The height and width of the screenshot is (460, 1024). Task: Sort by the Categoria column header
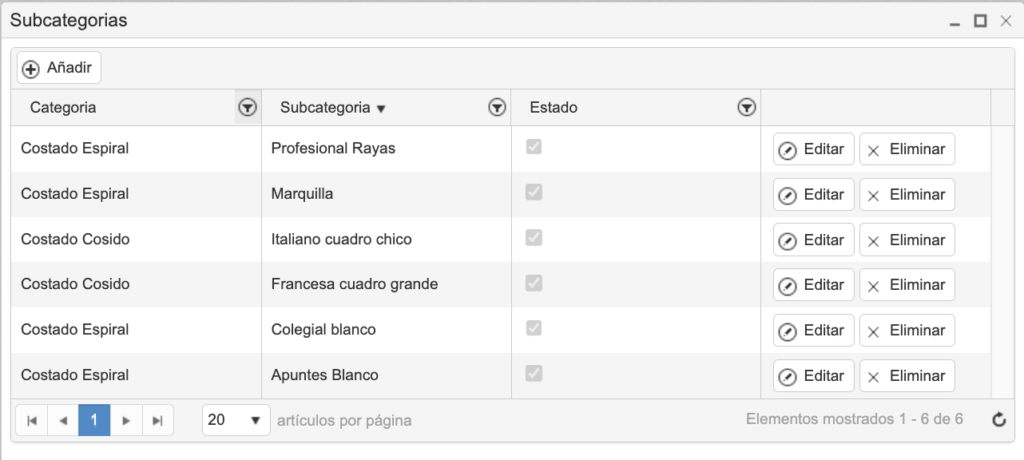pyautogui.click(x=63, y=108)
